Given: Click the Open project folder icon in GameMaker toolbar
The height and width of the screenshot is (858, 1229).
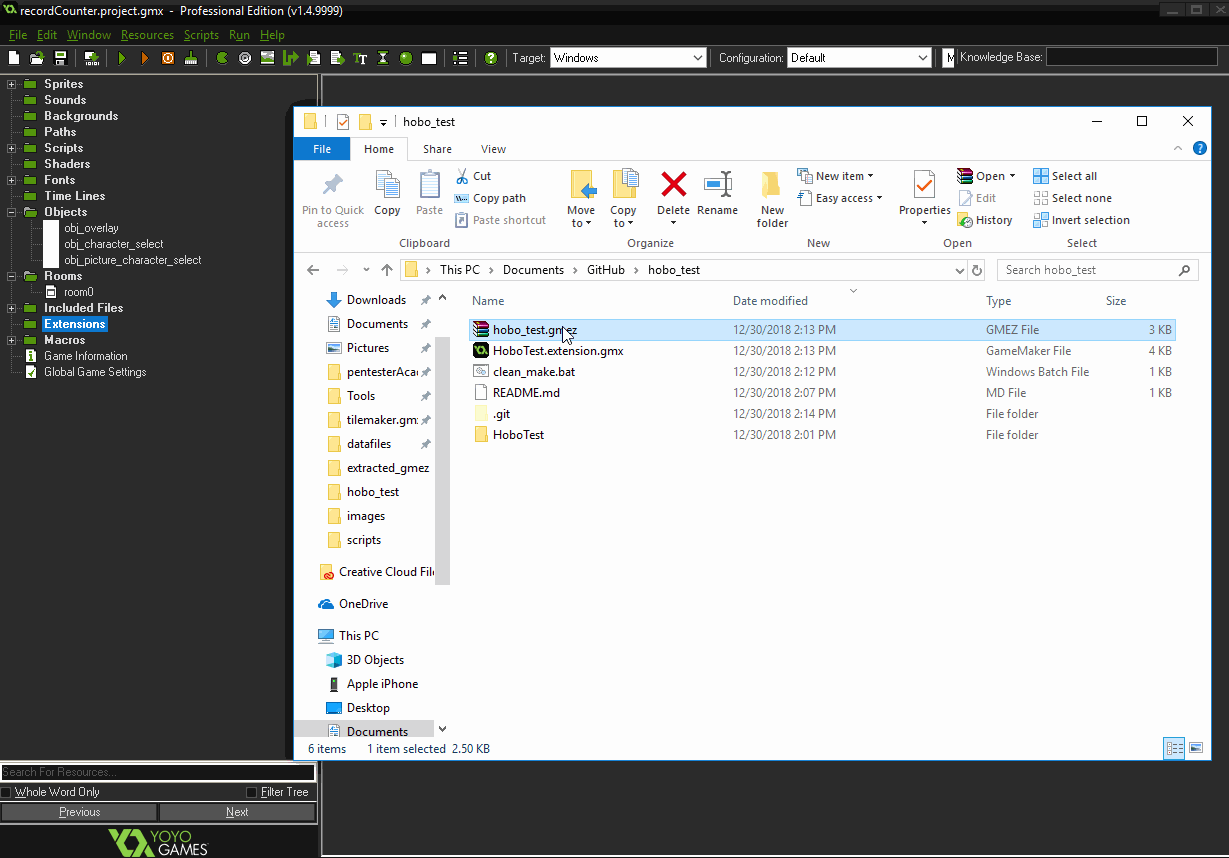Looking at the screenshot, I should (37, 58).
